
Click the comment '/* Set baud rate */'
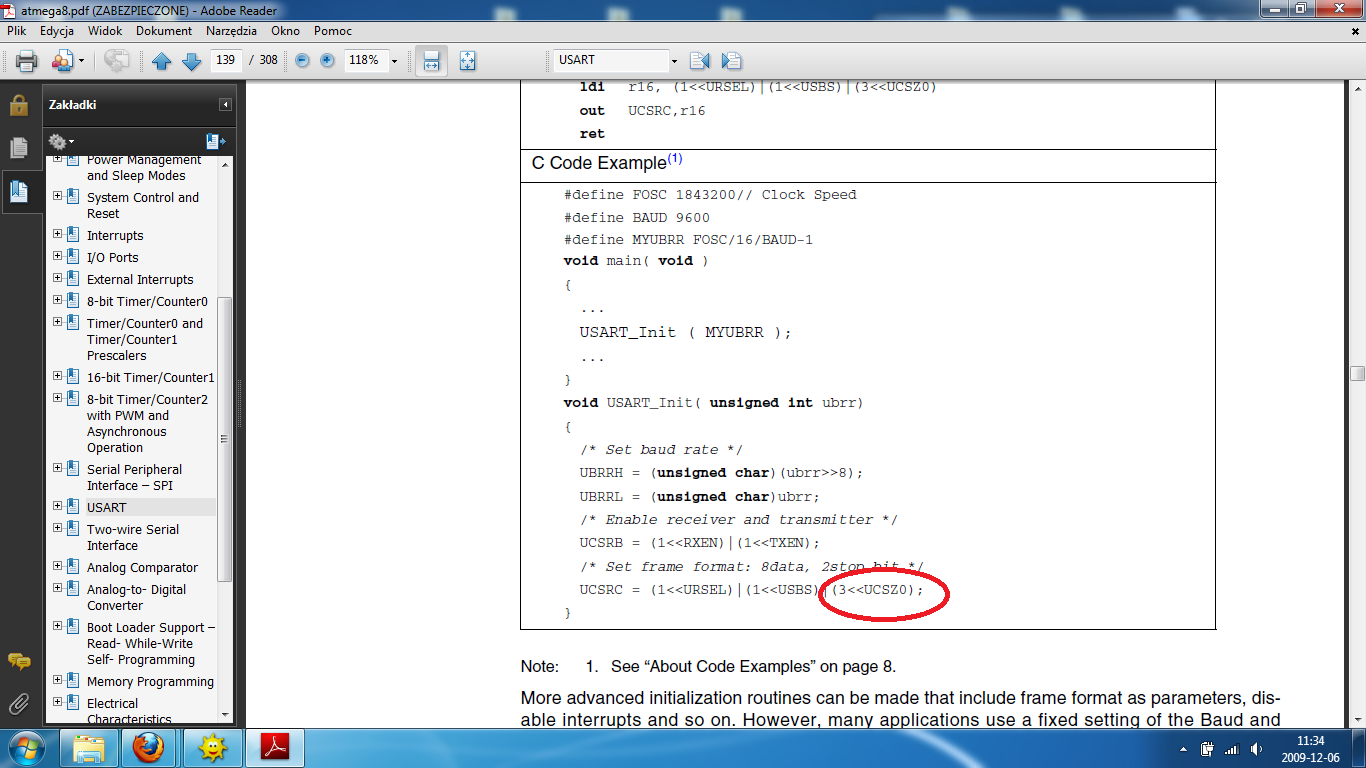click(661, 449)
